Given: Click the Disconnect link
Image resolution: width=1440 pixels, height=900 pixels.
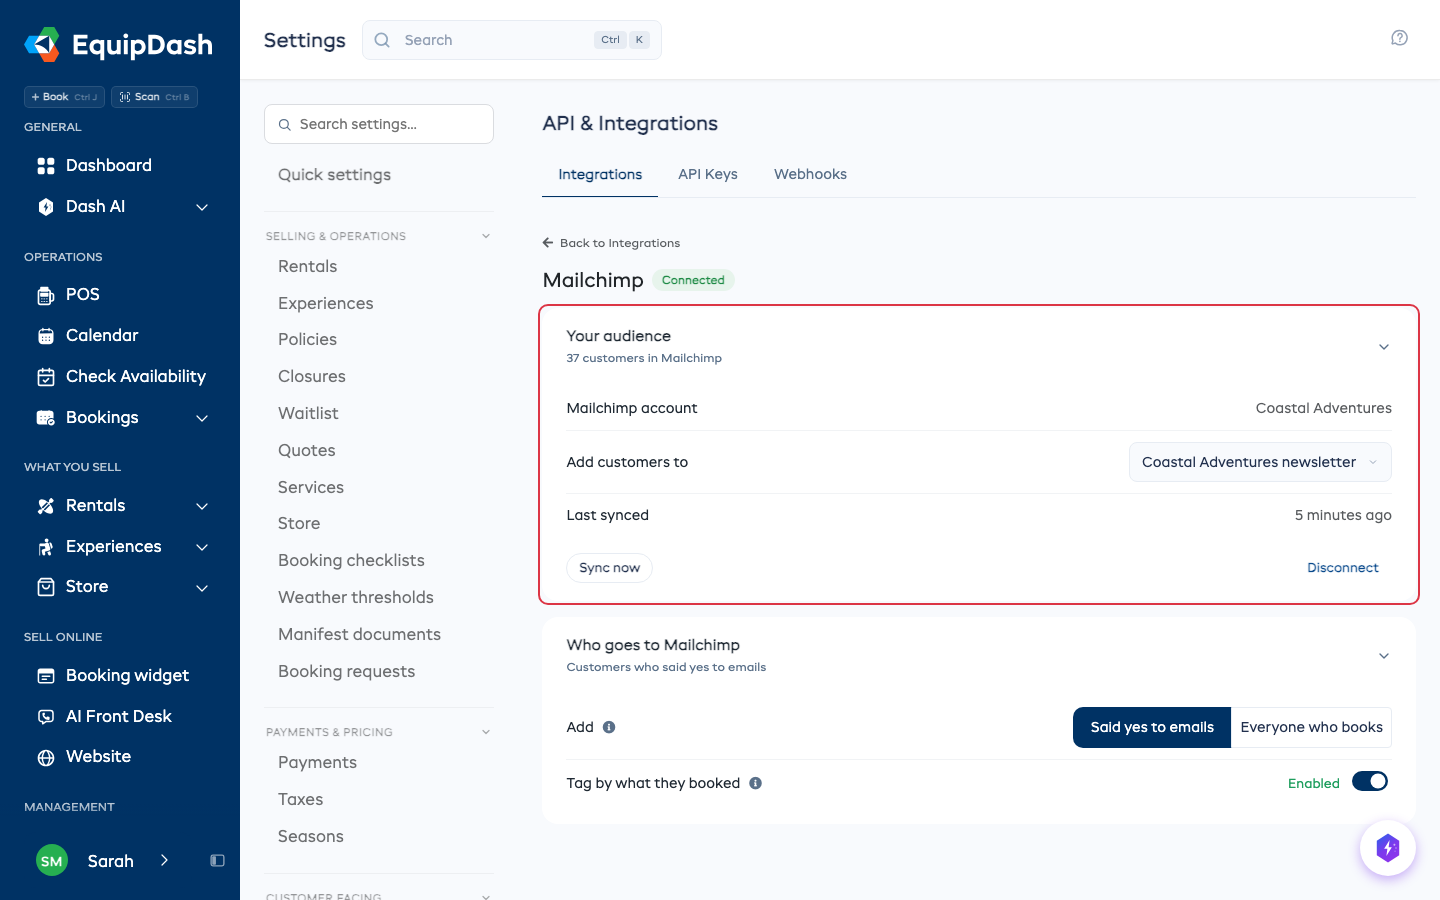Looking at the screenshot, I should point(1343,568).
